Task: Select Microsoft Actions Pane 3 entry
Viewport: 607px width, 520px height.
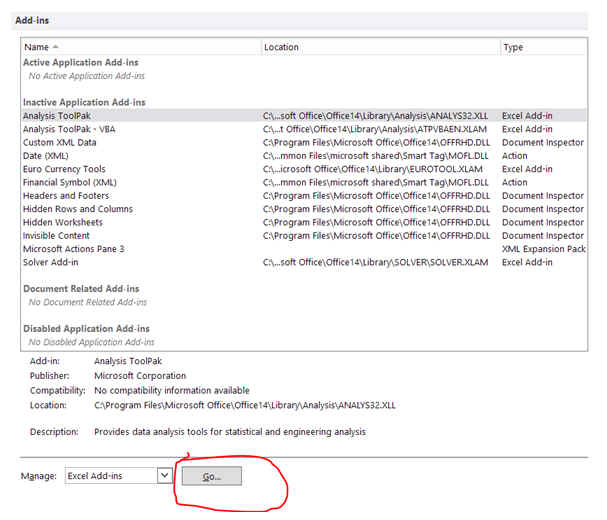Action: (73, 249)
